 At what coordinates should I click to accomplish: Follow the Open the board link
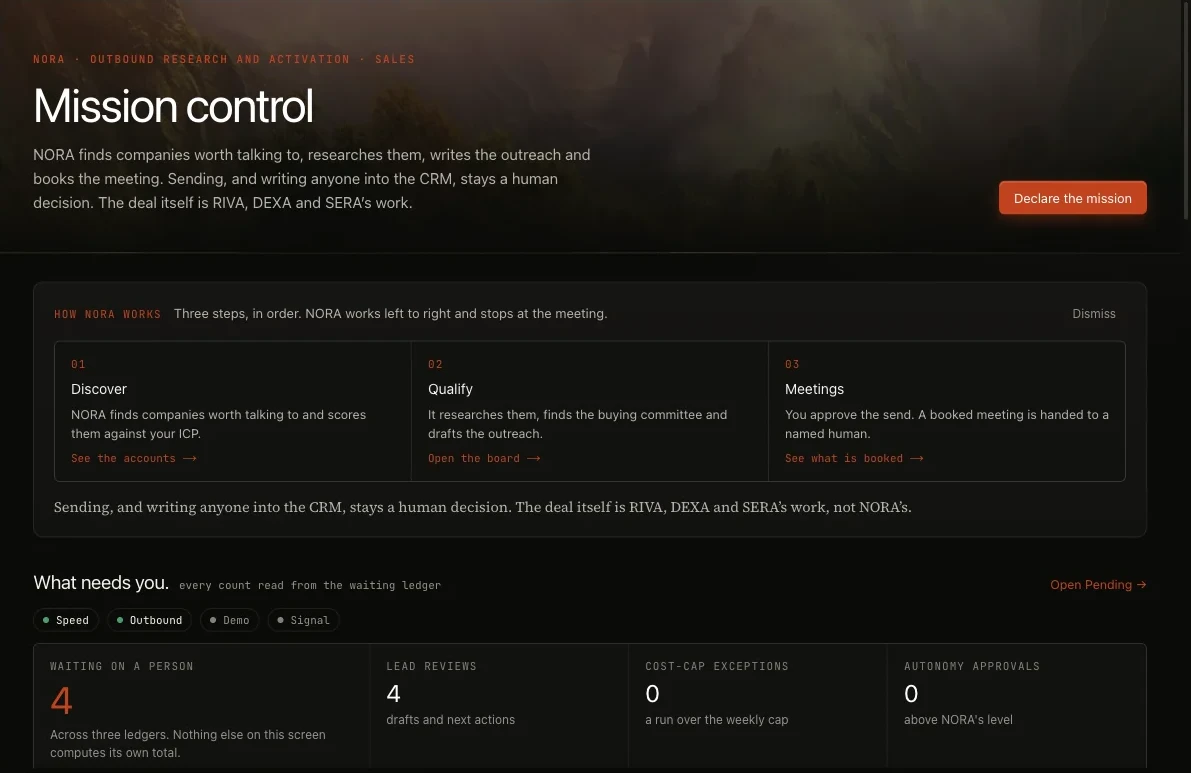click(484, 458)
